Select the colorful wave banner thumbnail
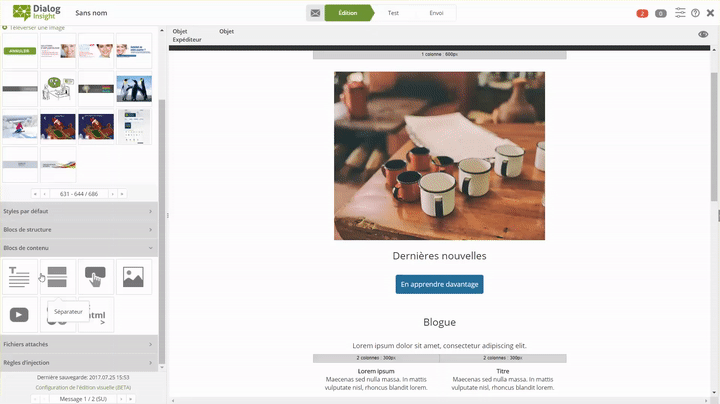This screenshot has height=404, width=720. pyautogui.click(x=58, y=164)
